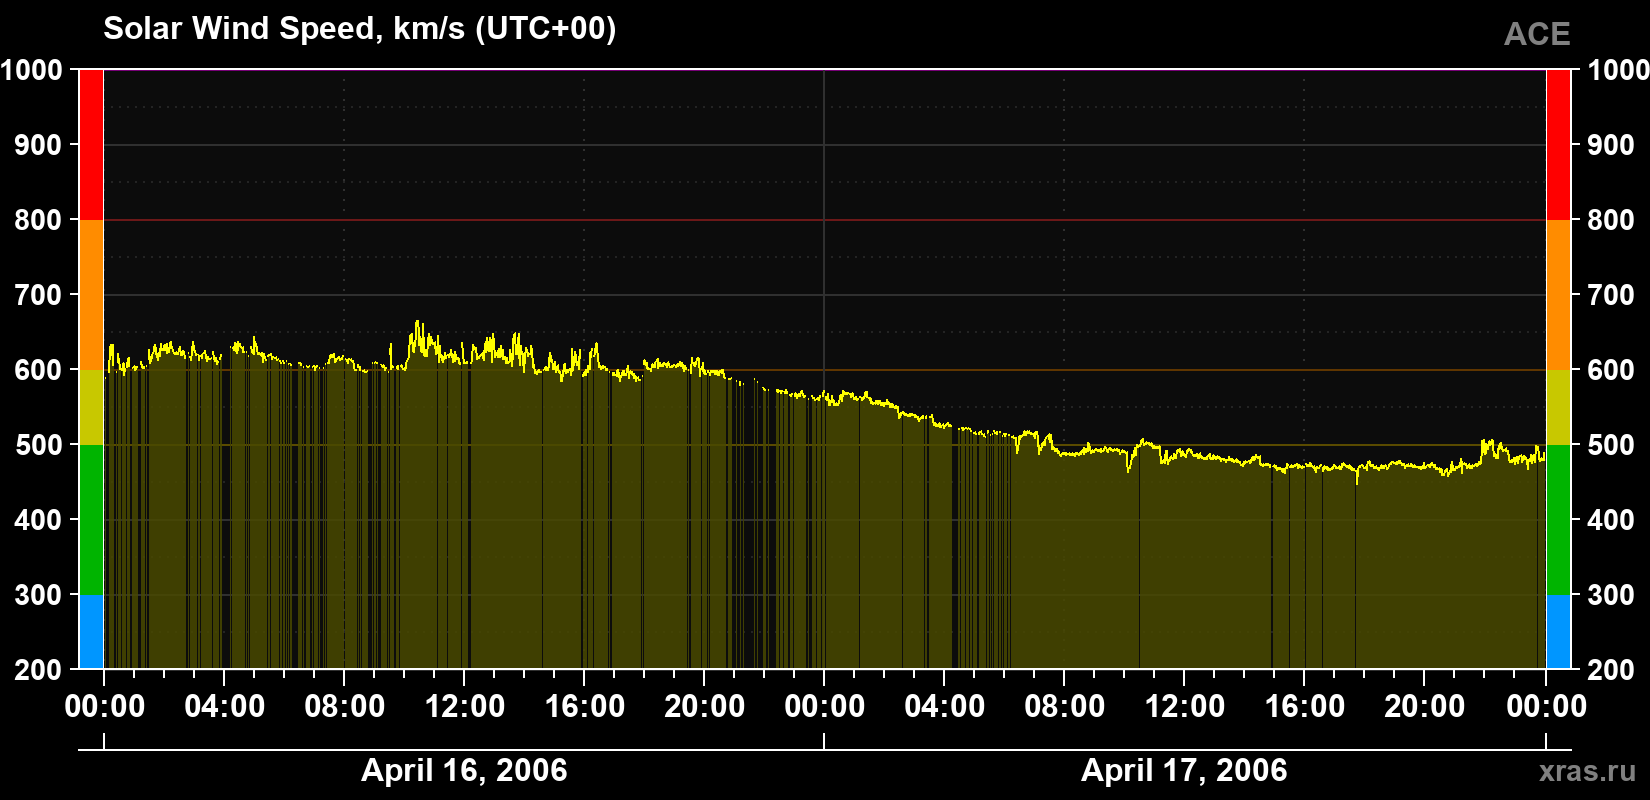Click the 900 label on the right axis
The height and width of the screenshot is (800, 1650).
click(1612, 145)
